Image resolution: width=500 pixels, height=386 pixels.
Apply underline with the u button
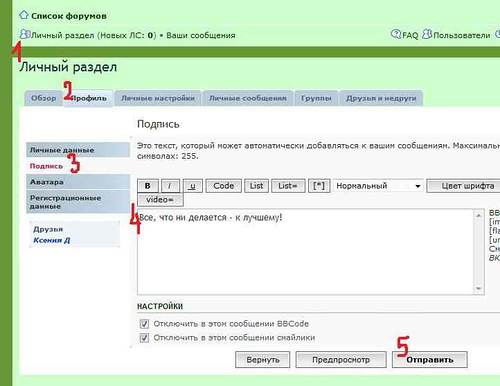pyautogui.click(x=193, y=186)
